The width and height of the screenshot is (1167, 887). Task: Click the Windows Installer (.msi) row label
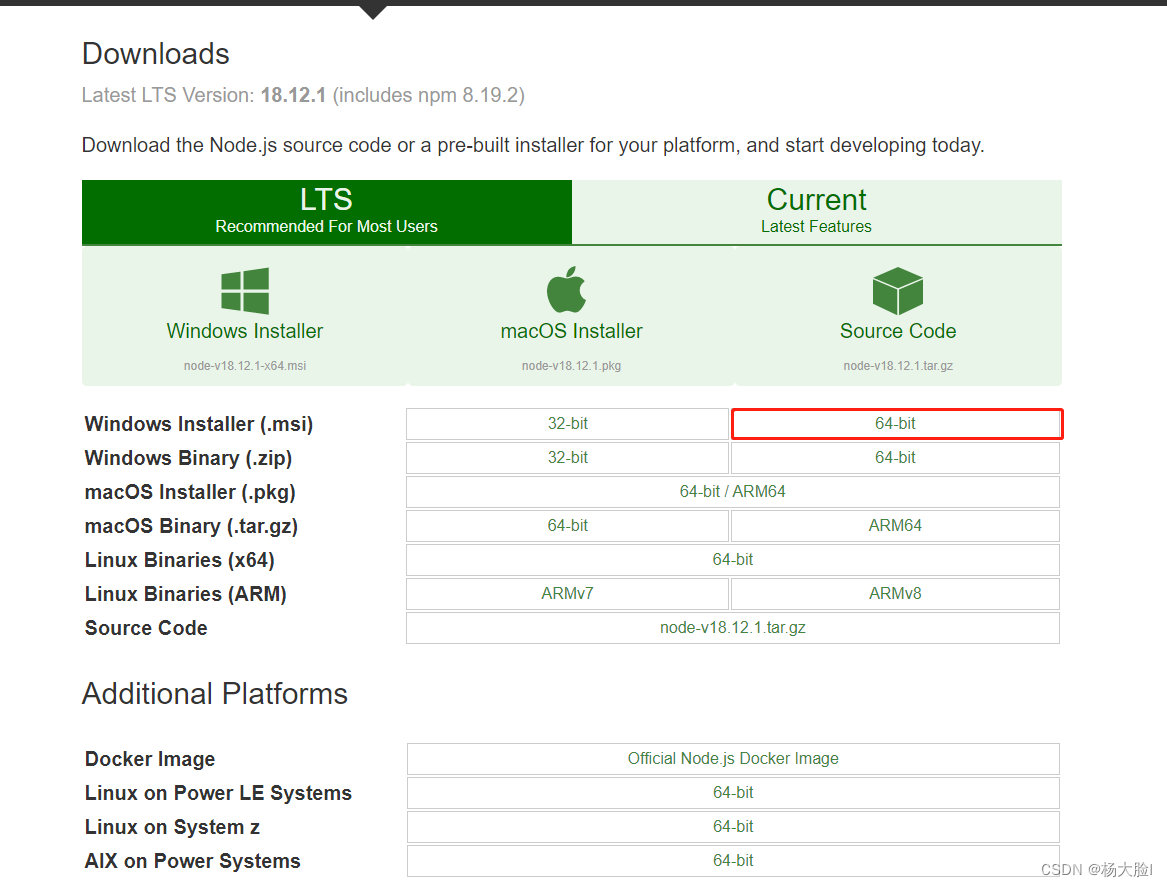tap(199, 424)
